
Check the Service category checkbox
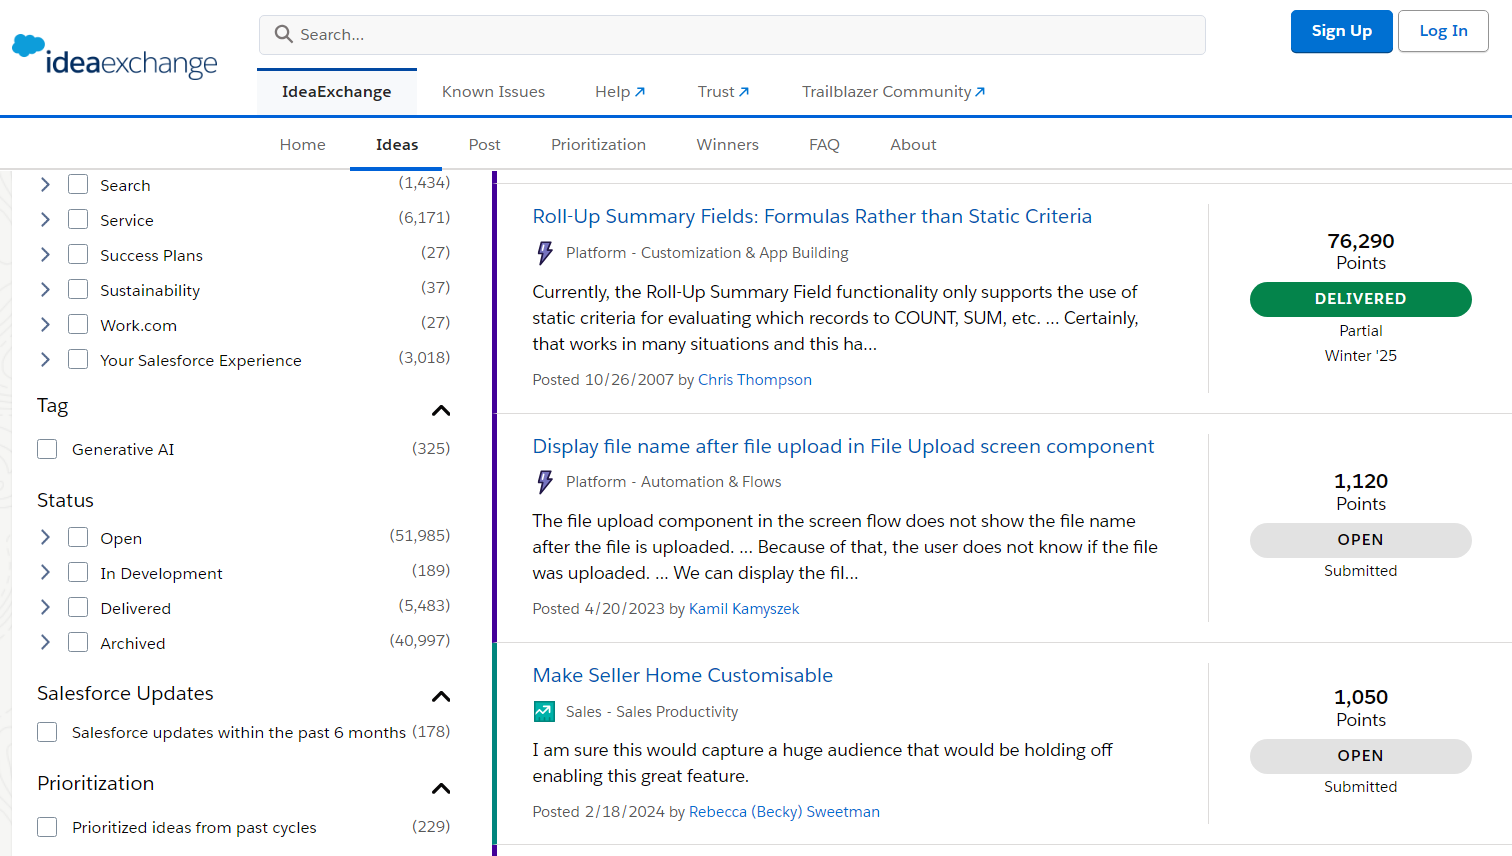pos(78,219)
